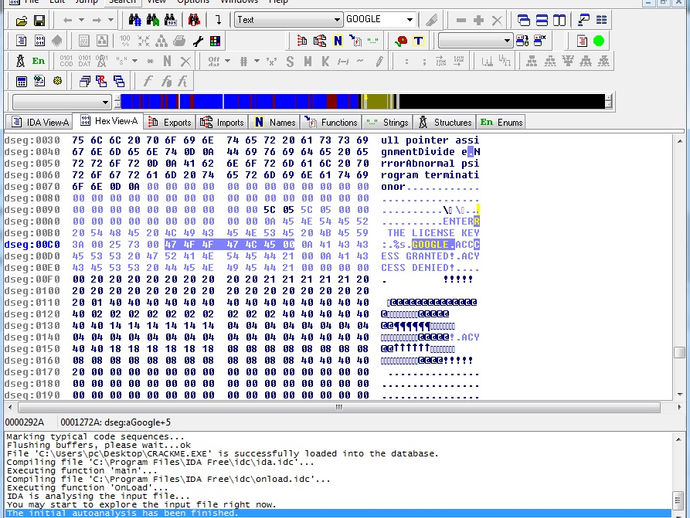Open the calculator icon
The height and width of the screenshot is (518, 690).
(21, 81)
